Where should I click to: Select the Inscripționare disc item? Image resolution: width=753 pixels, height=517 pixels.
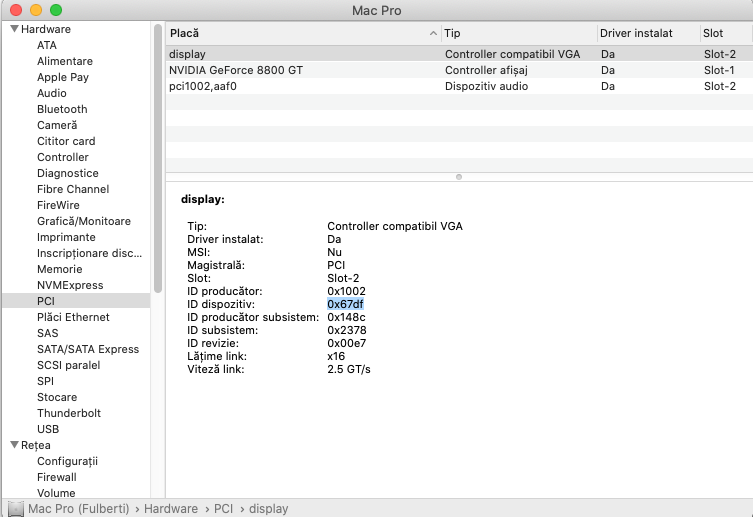click(89, 253)
